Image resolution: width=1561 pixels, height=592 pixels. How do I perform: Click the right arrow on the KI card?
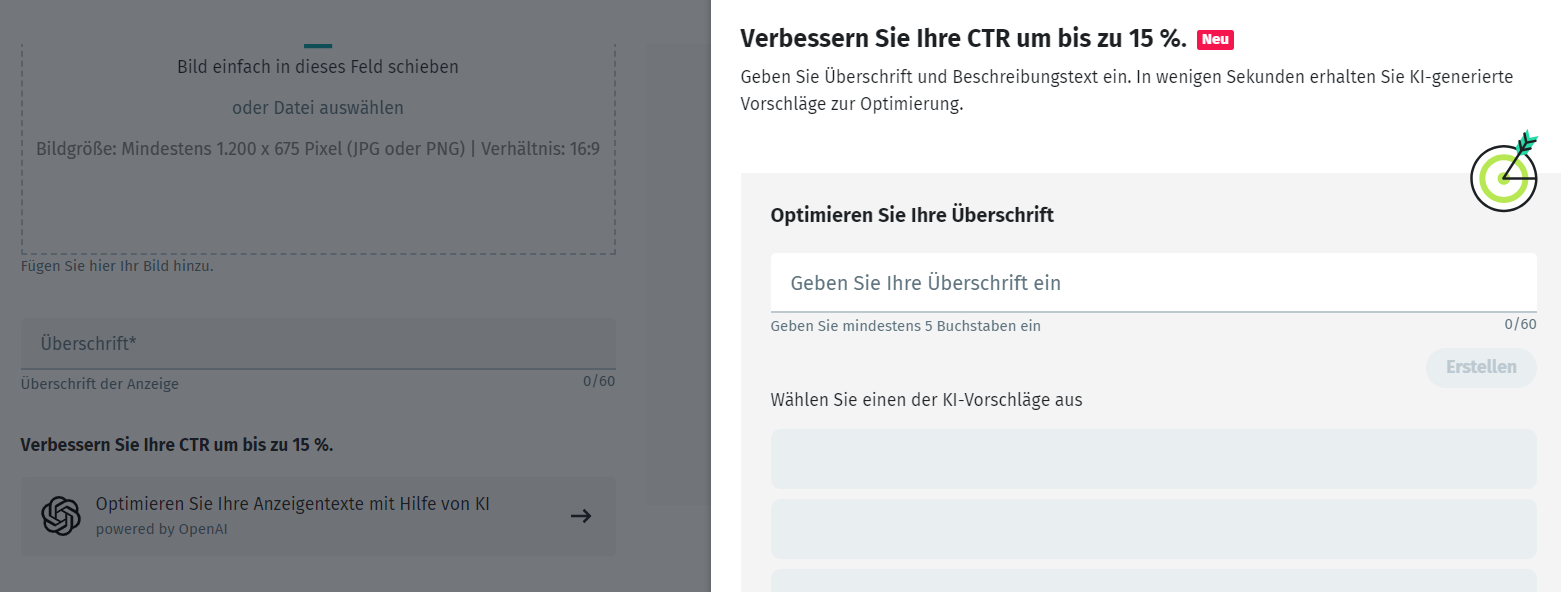click(x=581, y=516)
